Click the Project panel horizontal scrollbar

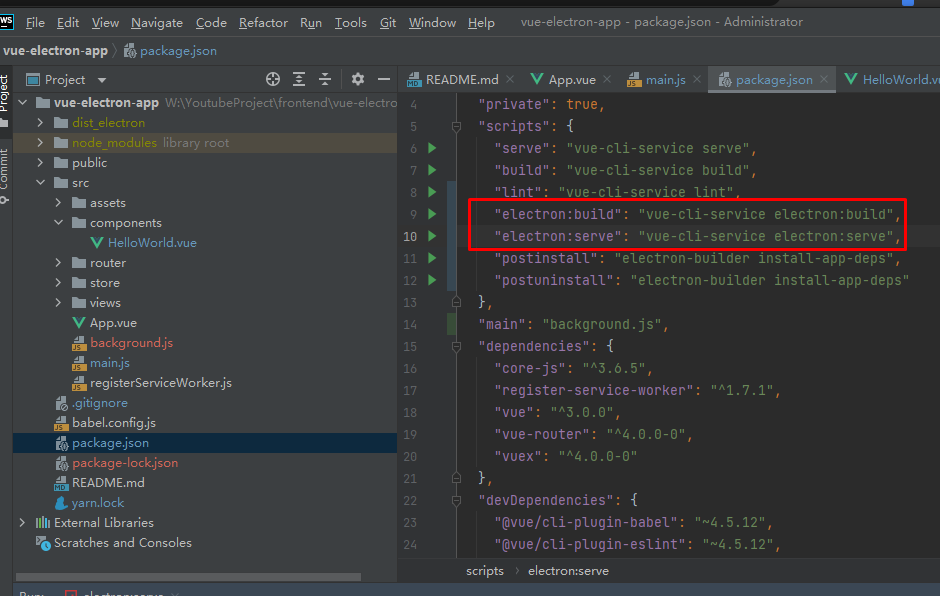click(x=190, y=577)
